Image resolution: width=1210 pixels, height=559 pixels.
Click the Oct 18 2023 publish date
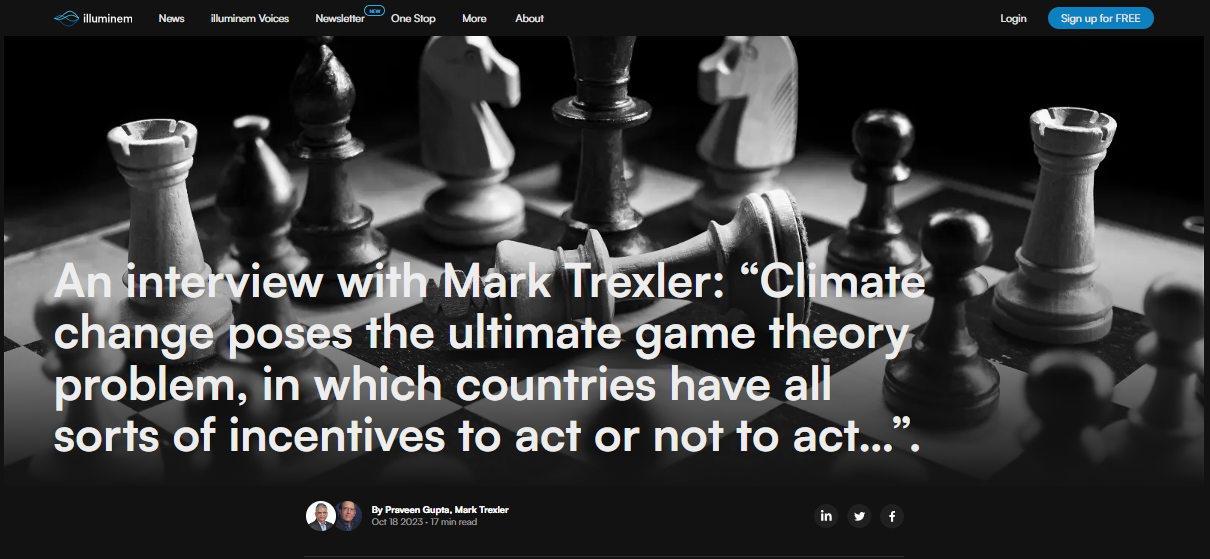[x=396, y=522]
